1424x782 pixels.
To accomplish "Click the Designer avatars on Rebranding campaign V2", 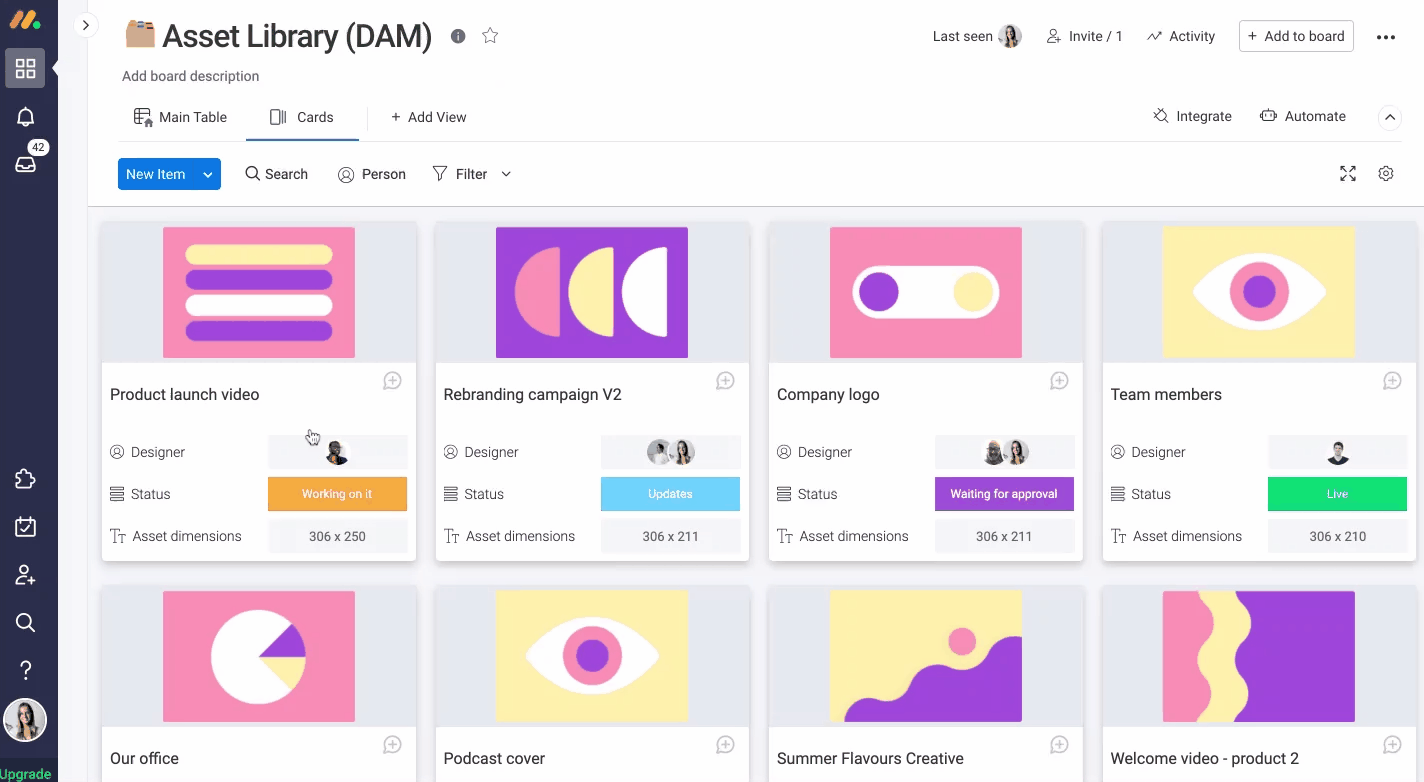I will click(670, 452).
